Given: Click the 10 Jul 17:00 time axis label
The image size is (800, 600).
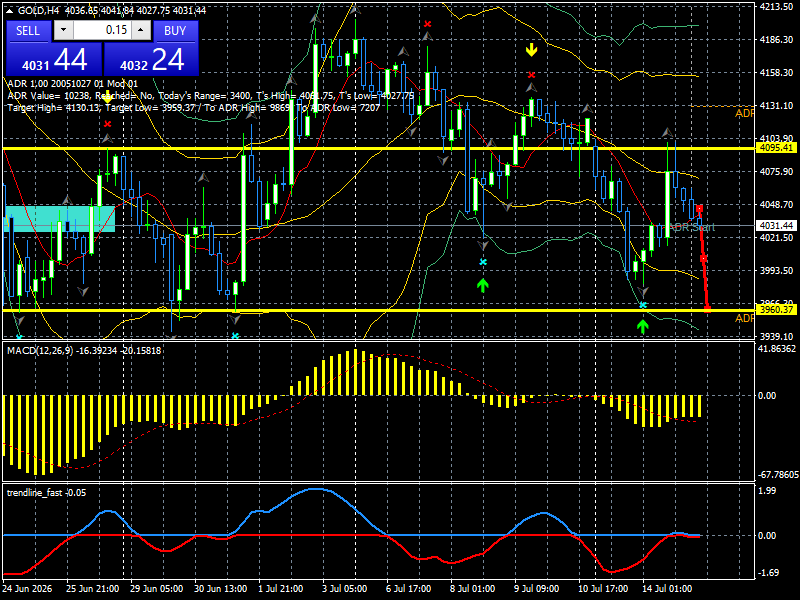Looking at the screenshot, I should click(603, 589).
